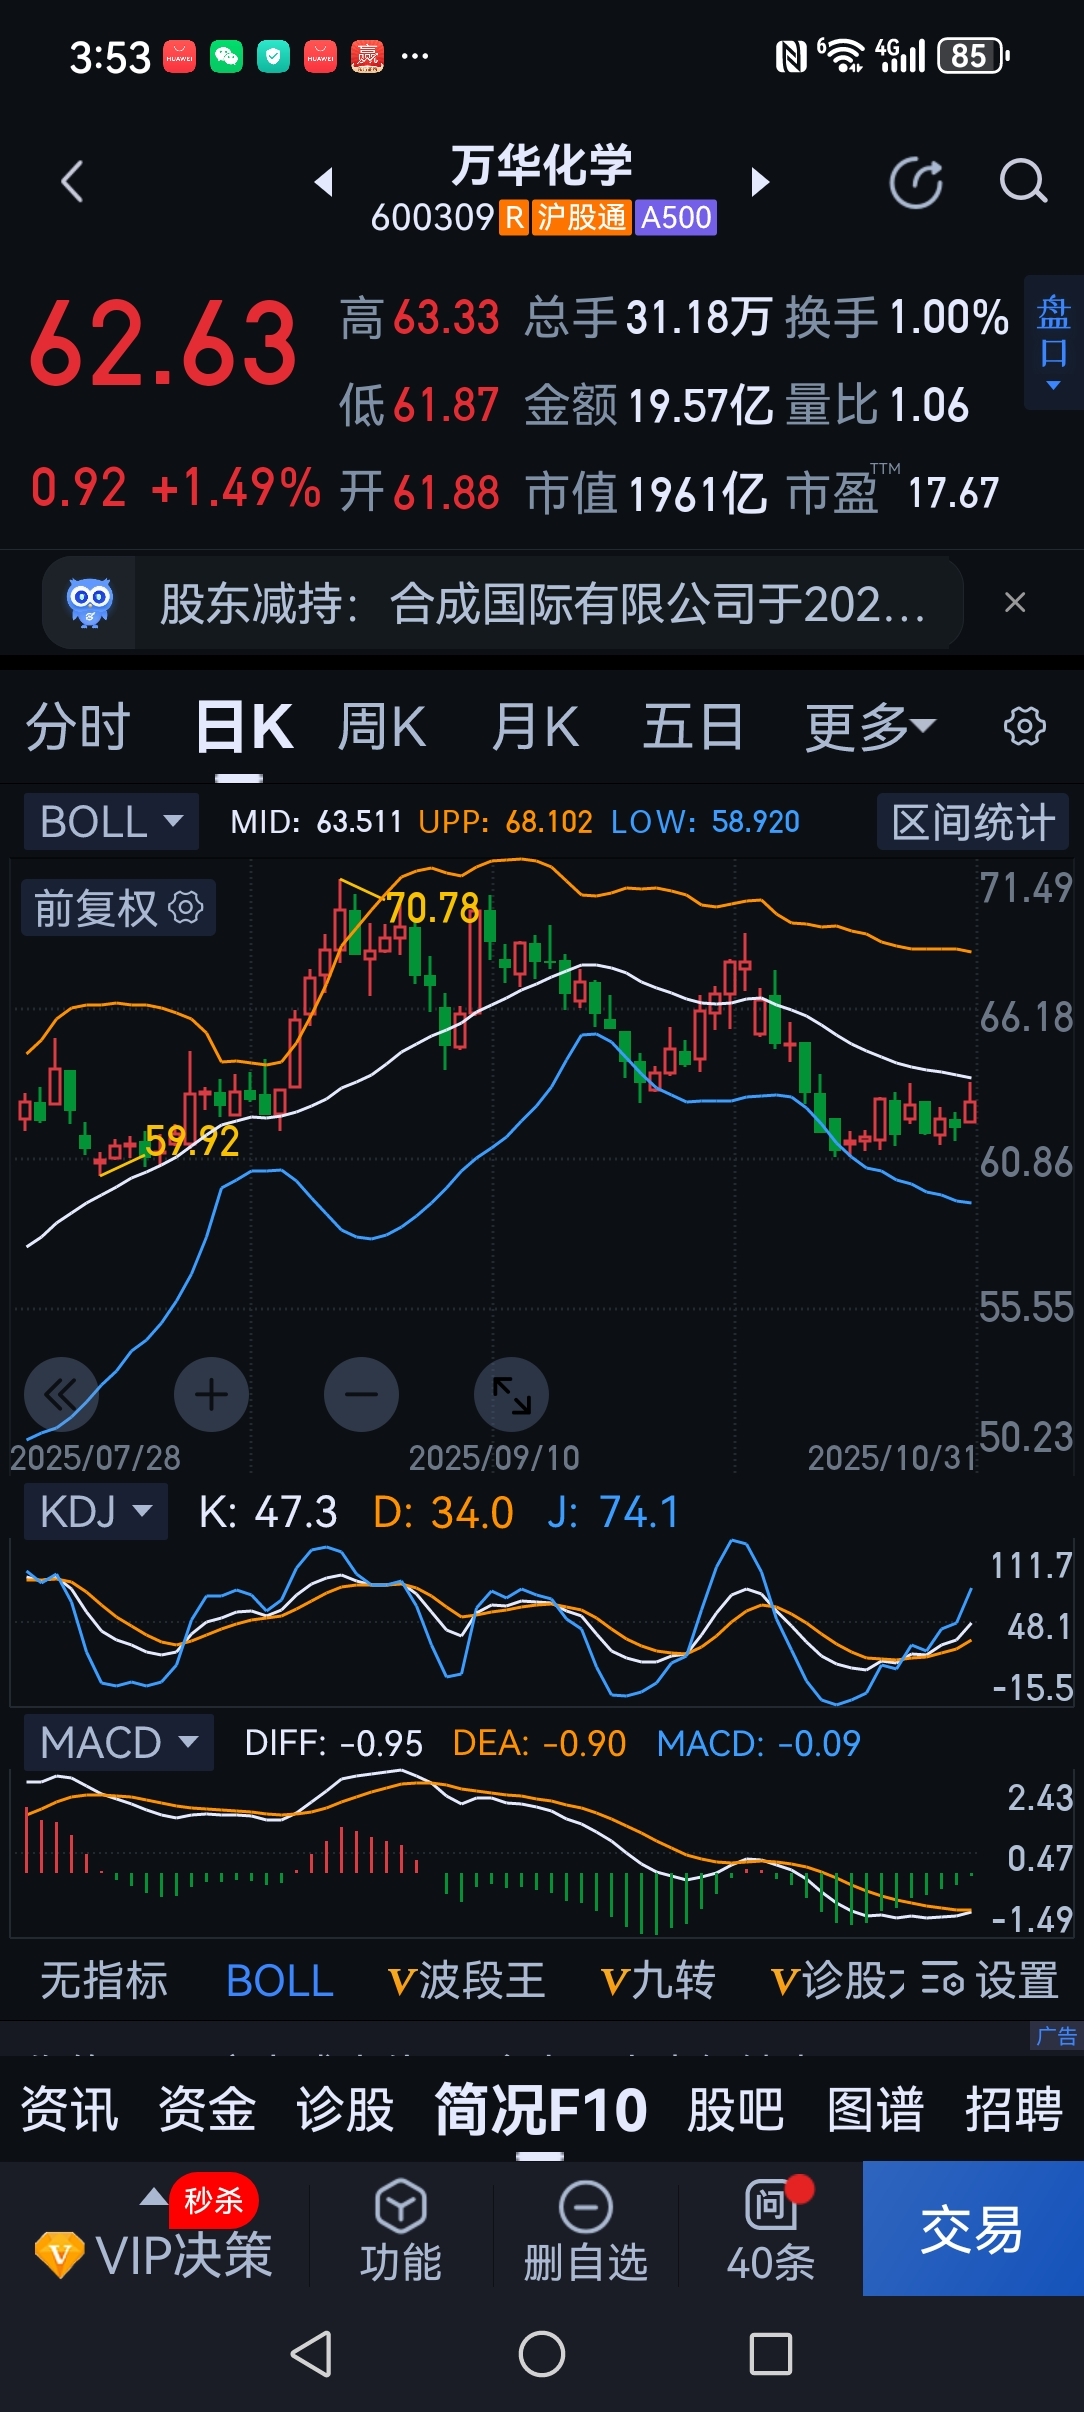
Task: Open the 简况F10 tab
Action: 541,2110
